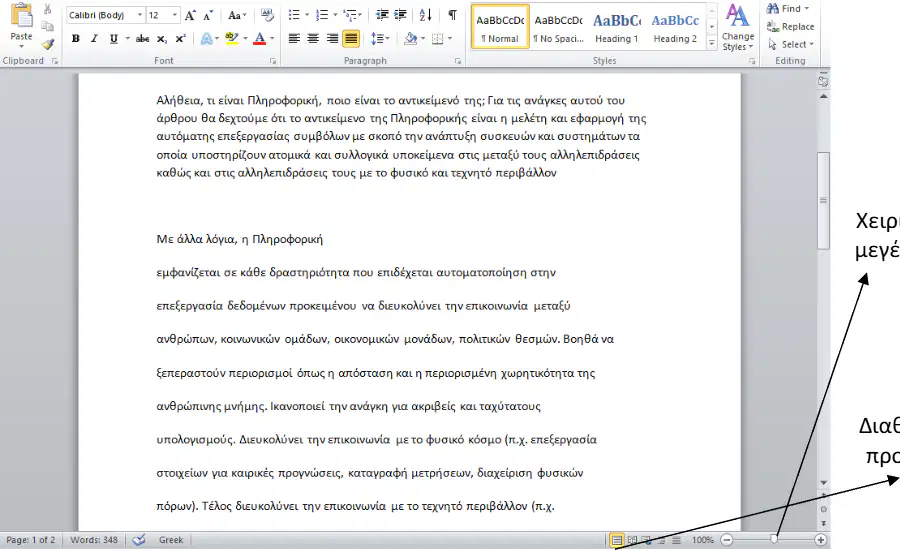Apply superscript formatting
Image resolution: width=900 pixels, height=550 pixels.
pyautogui.click(x=180, y=39)
